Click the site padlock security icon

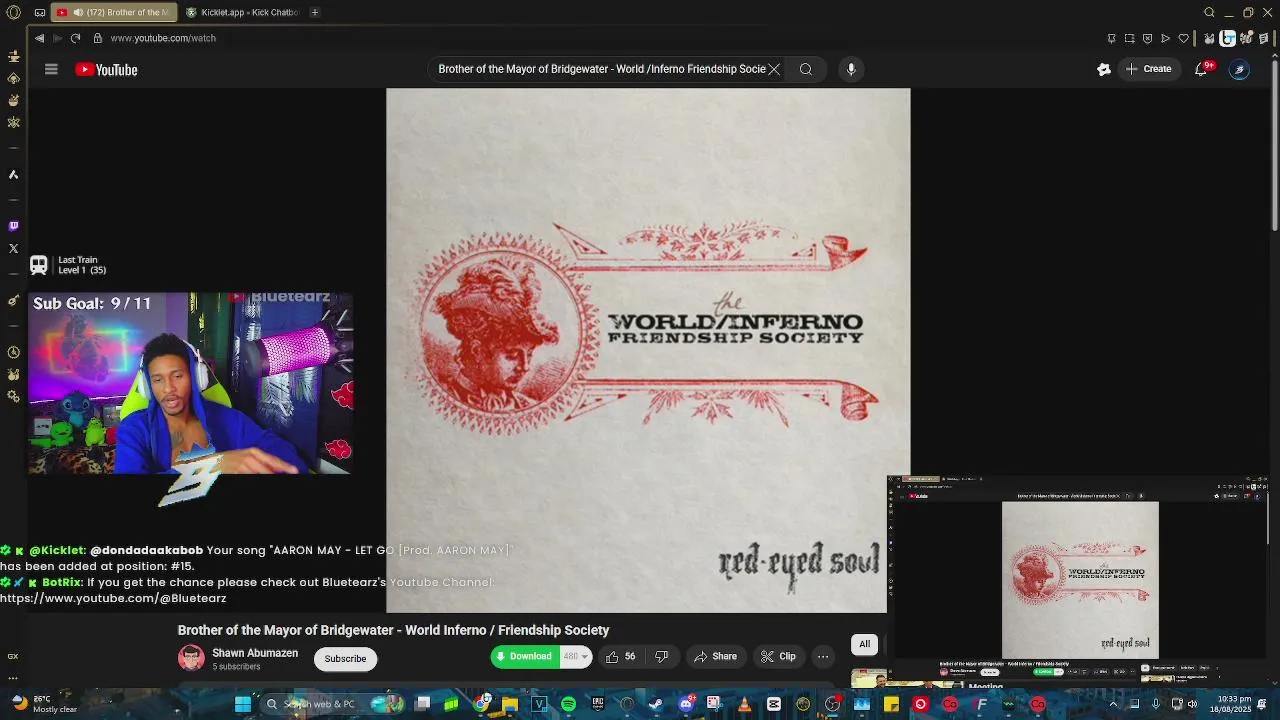(x=97, y=38)
